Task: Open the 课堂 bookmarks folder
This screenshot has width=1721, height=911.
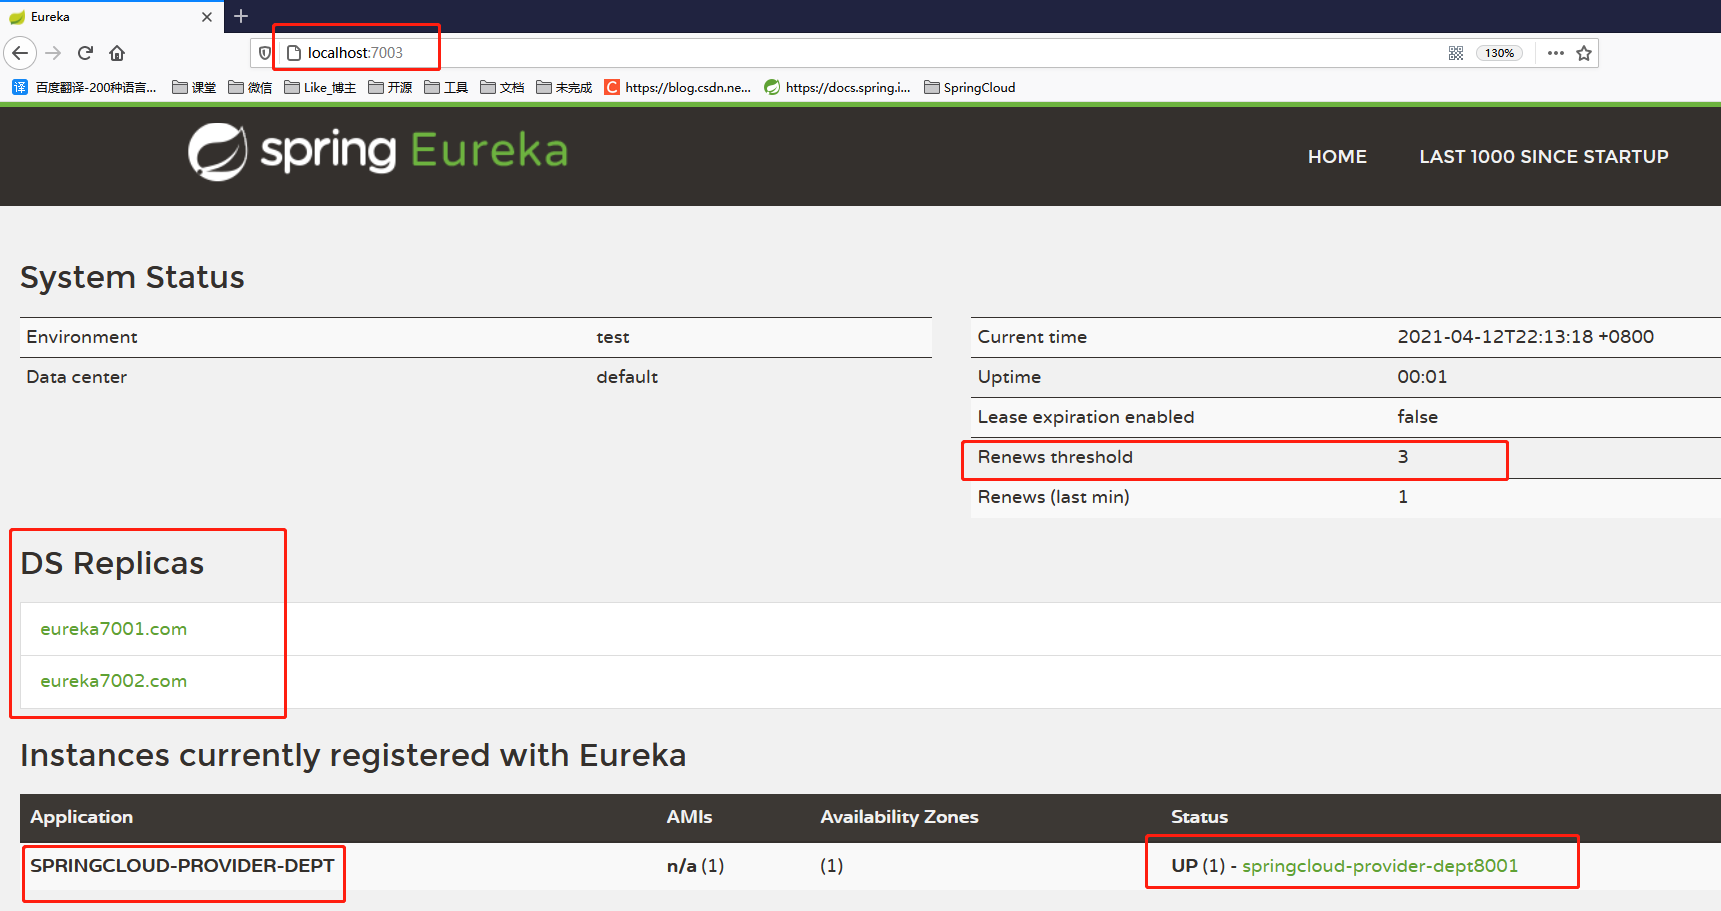Action: click(x=194, y=88)
